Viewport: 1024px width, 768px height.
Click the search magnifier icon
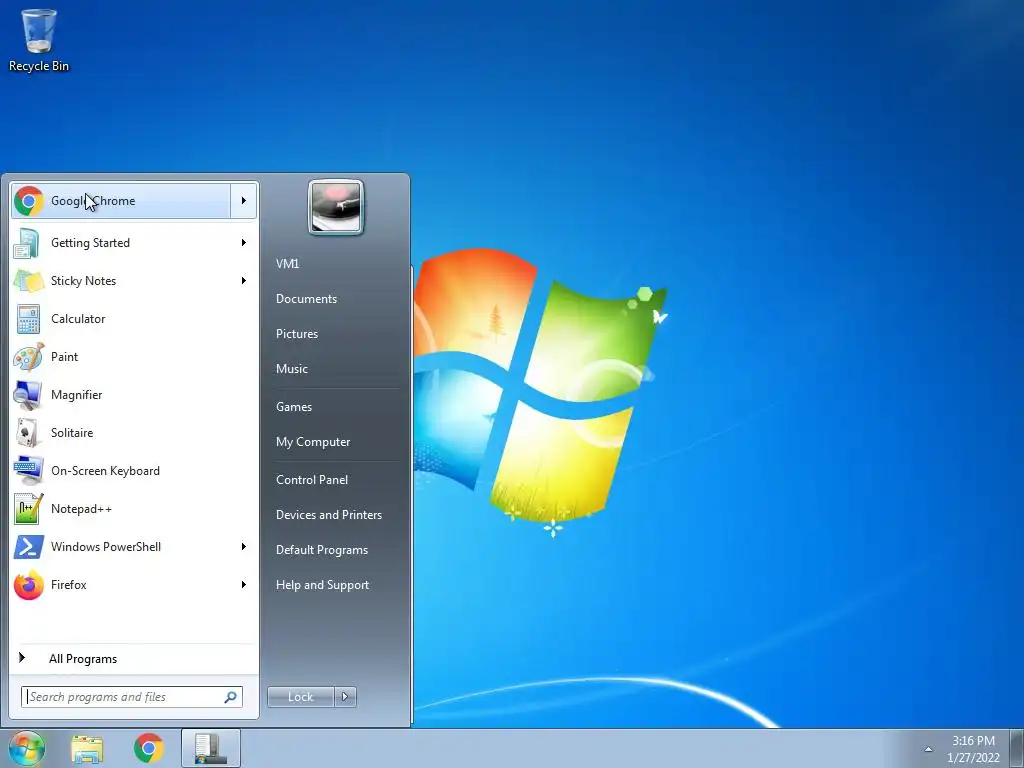(231, 697)
